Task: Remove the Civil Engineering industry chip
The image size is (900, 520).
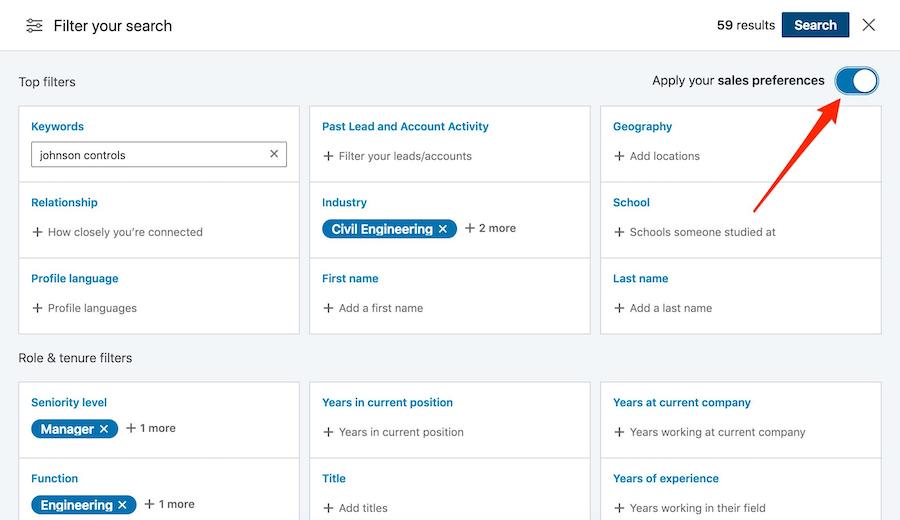Action: coord(443,229)
